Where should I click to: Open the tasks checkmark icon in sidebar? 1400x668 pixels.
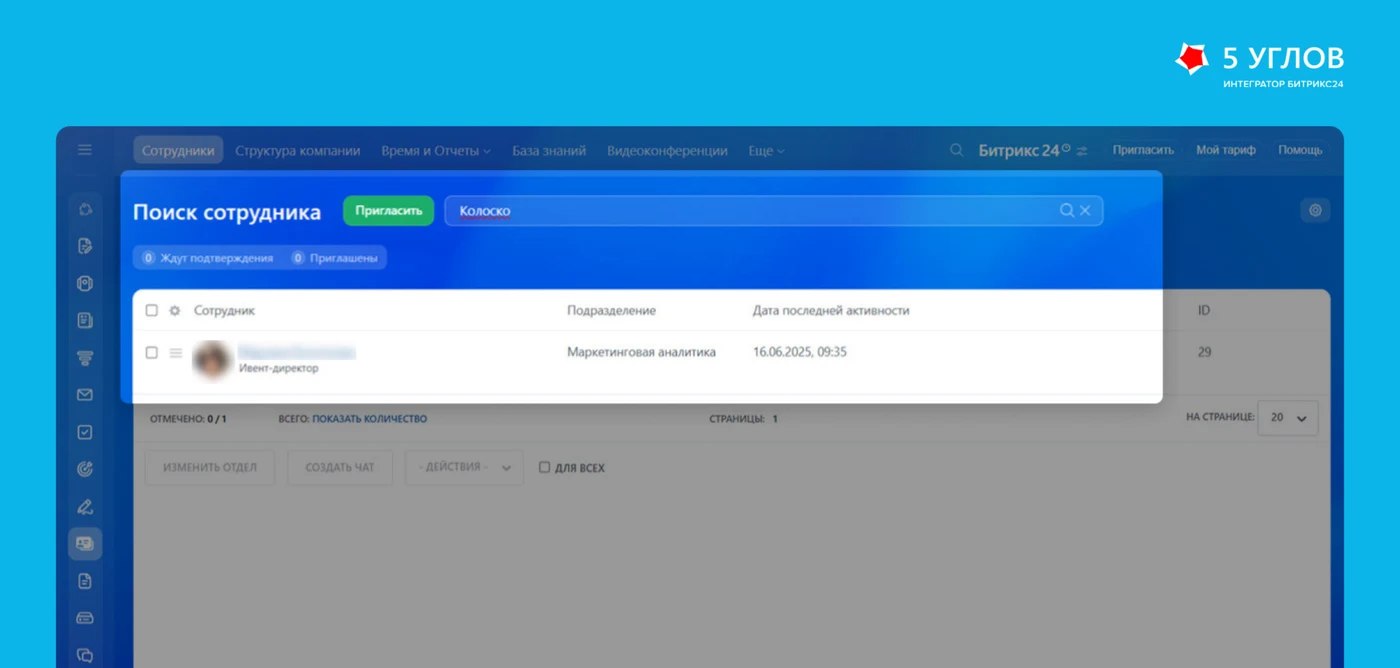[x=85, y=433]
